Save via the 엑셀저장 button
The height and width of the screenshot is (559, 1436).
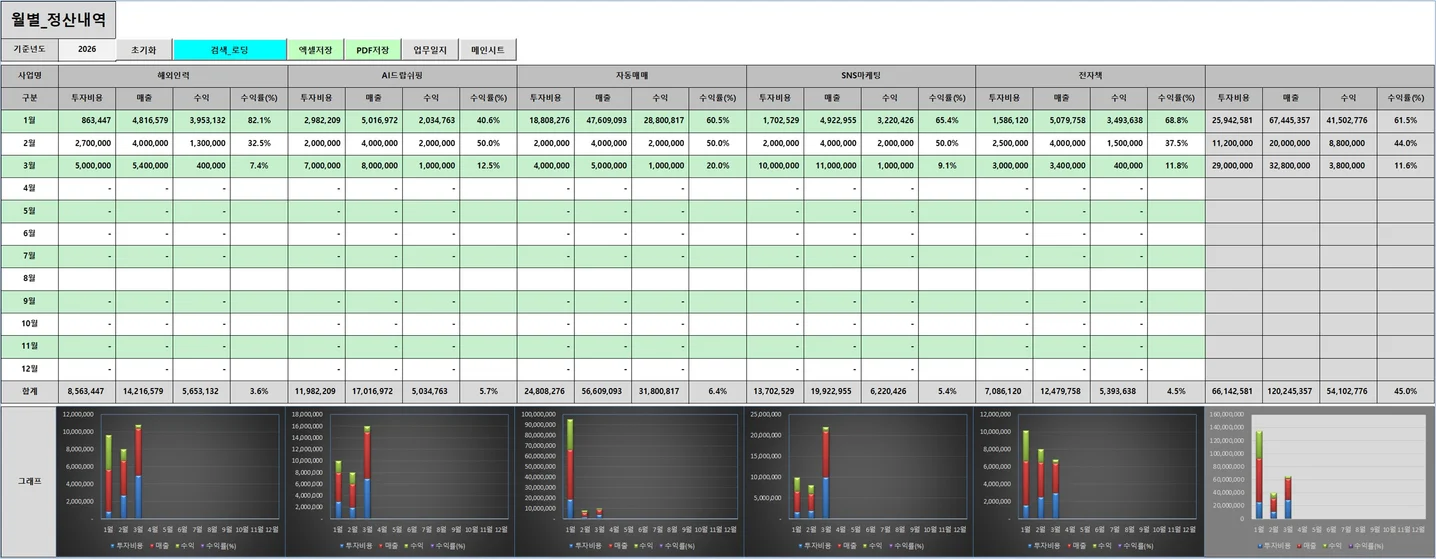tap(315, 50)
